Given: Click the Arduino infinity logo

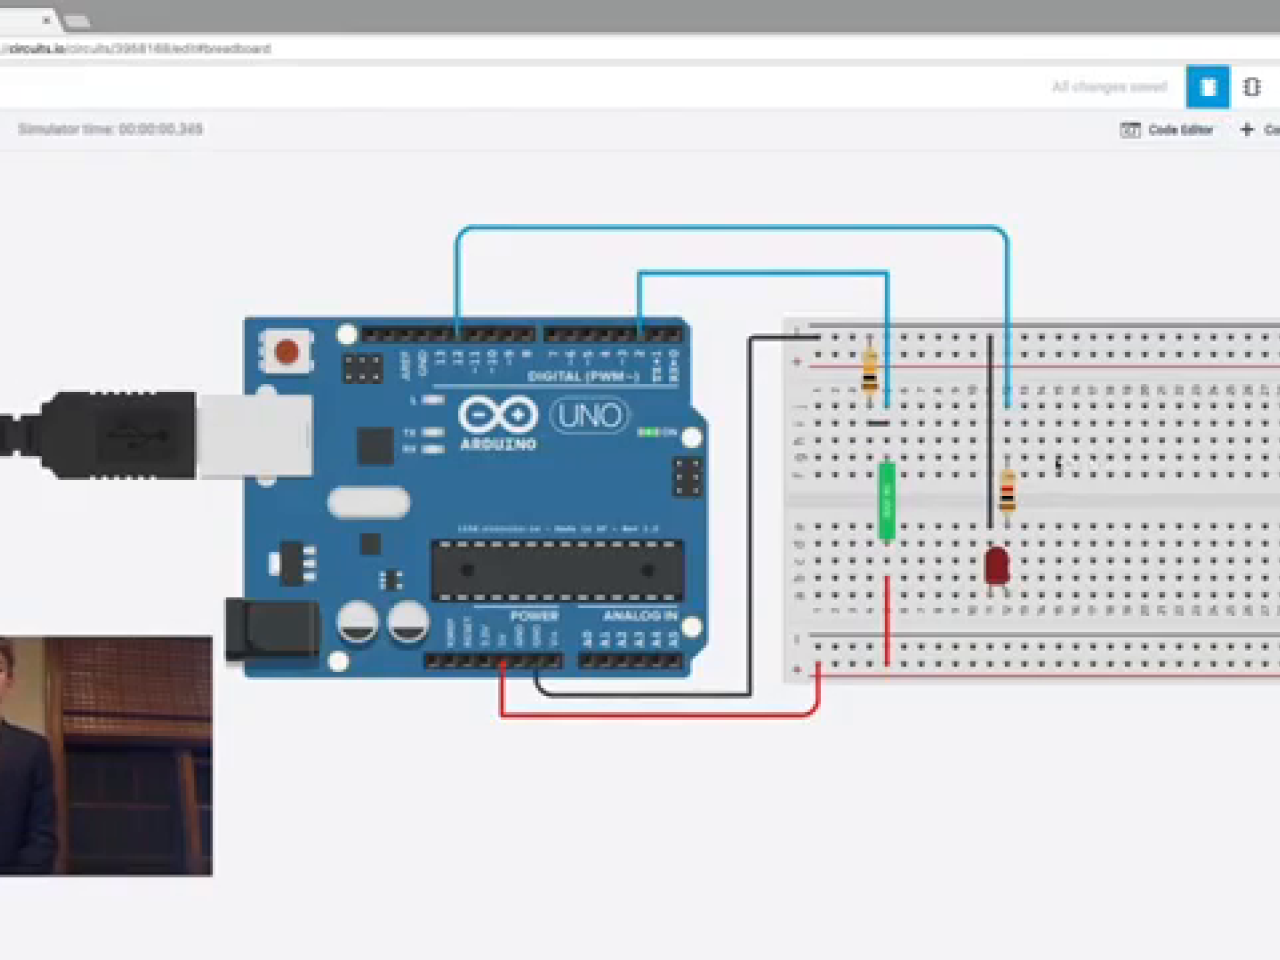Looking at the screenshot, I should click(498, 415).
